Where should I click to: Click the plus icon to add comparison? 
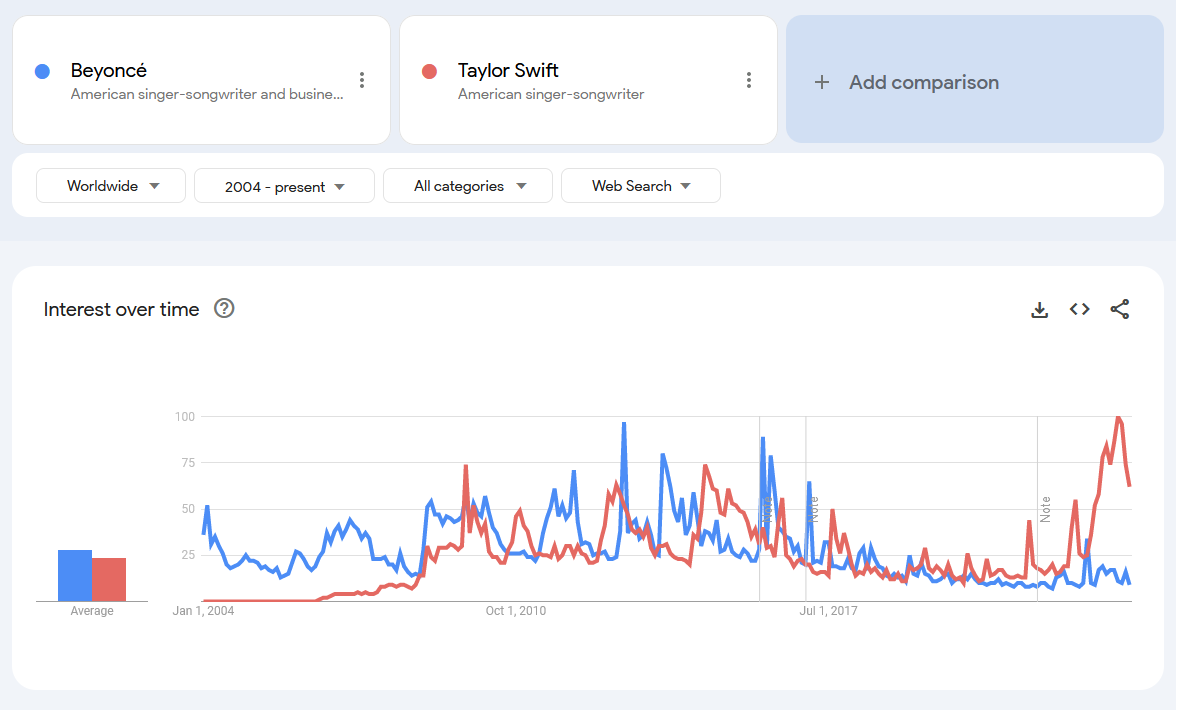(822, 83)
